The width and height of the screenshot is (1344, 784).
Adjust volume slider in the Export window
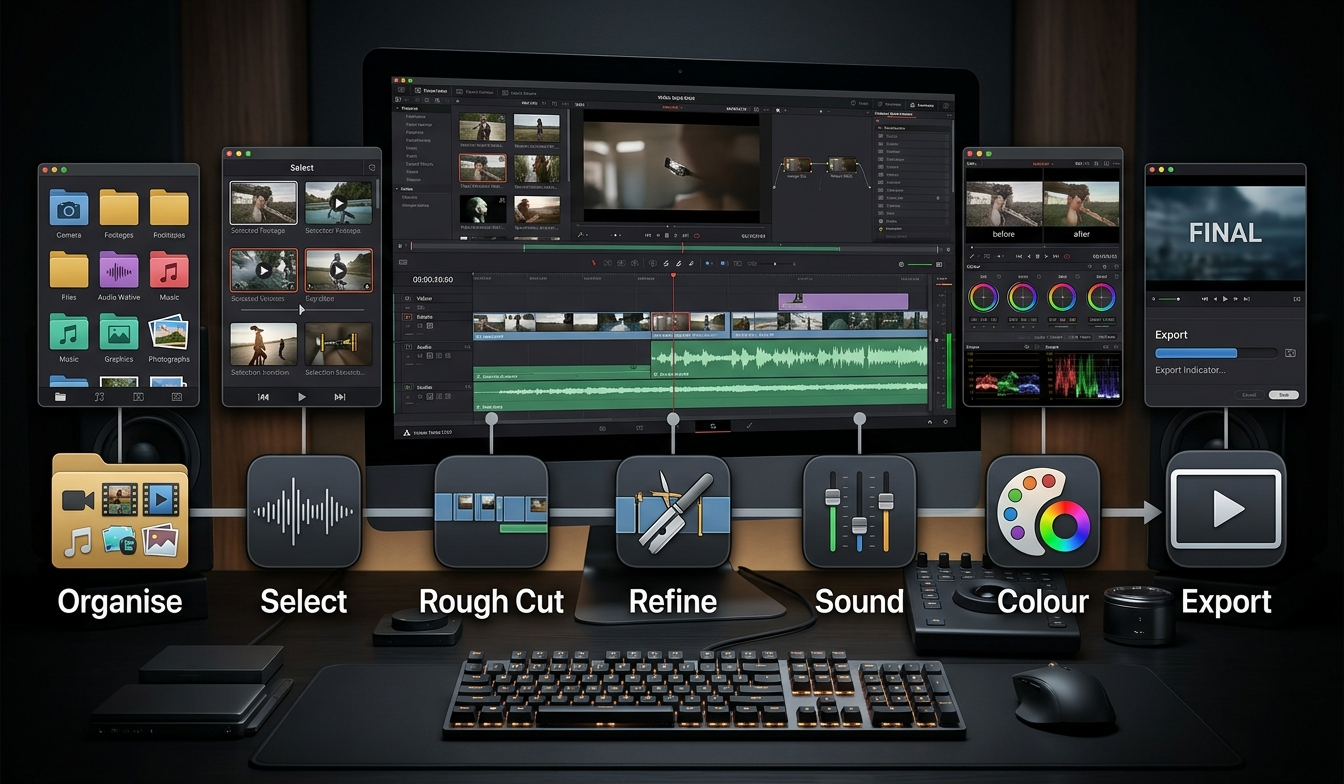(x=1167, y=298)
